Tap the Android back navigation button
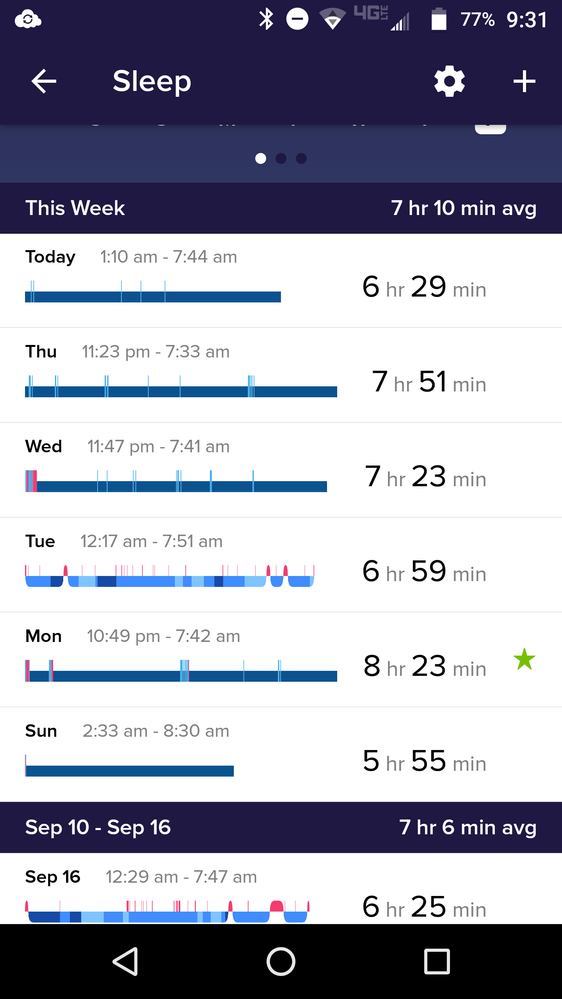The height and width of the screenshot is (999, 562). click(125, 961)
